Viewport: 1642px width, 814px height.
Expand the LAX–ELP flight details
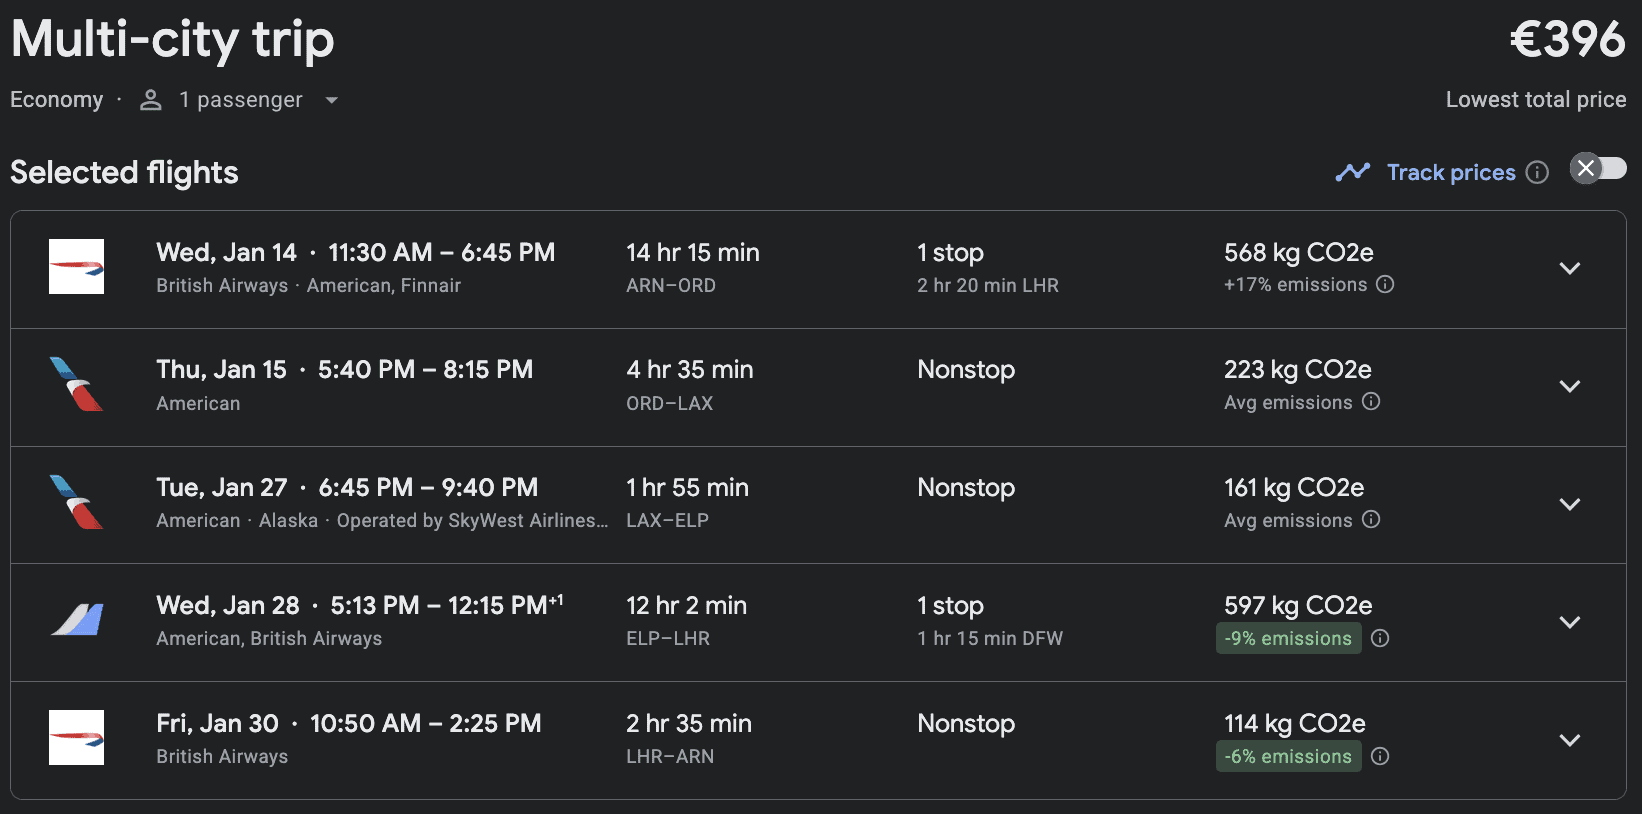[1570, 504]
